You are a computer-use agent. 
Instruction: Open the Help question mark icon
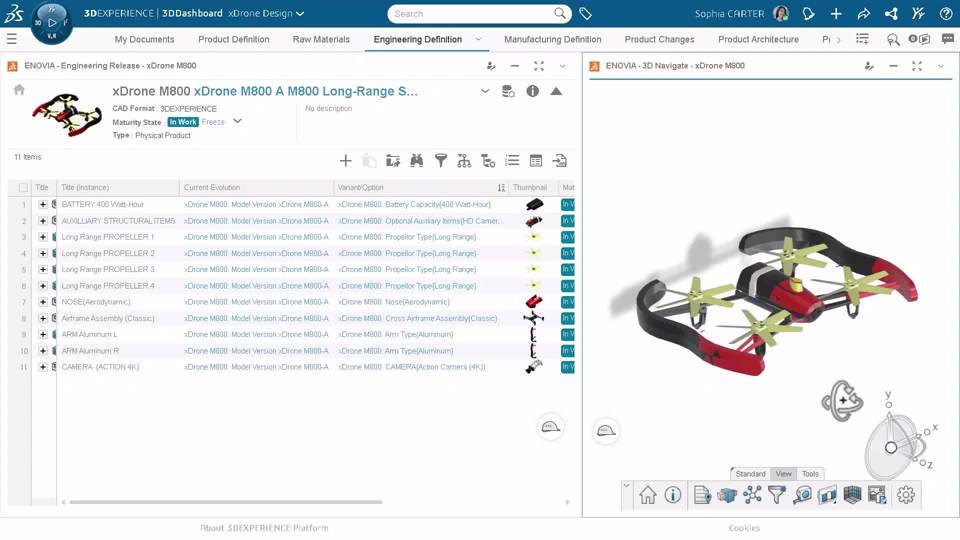tap(946, 13)
